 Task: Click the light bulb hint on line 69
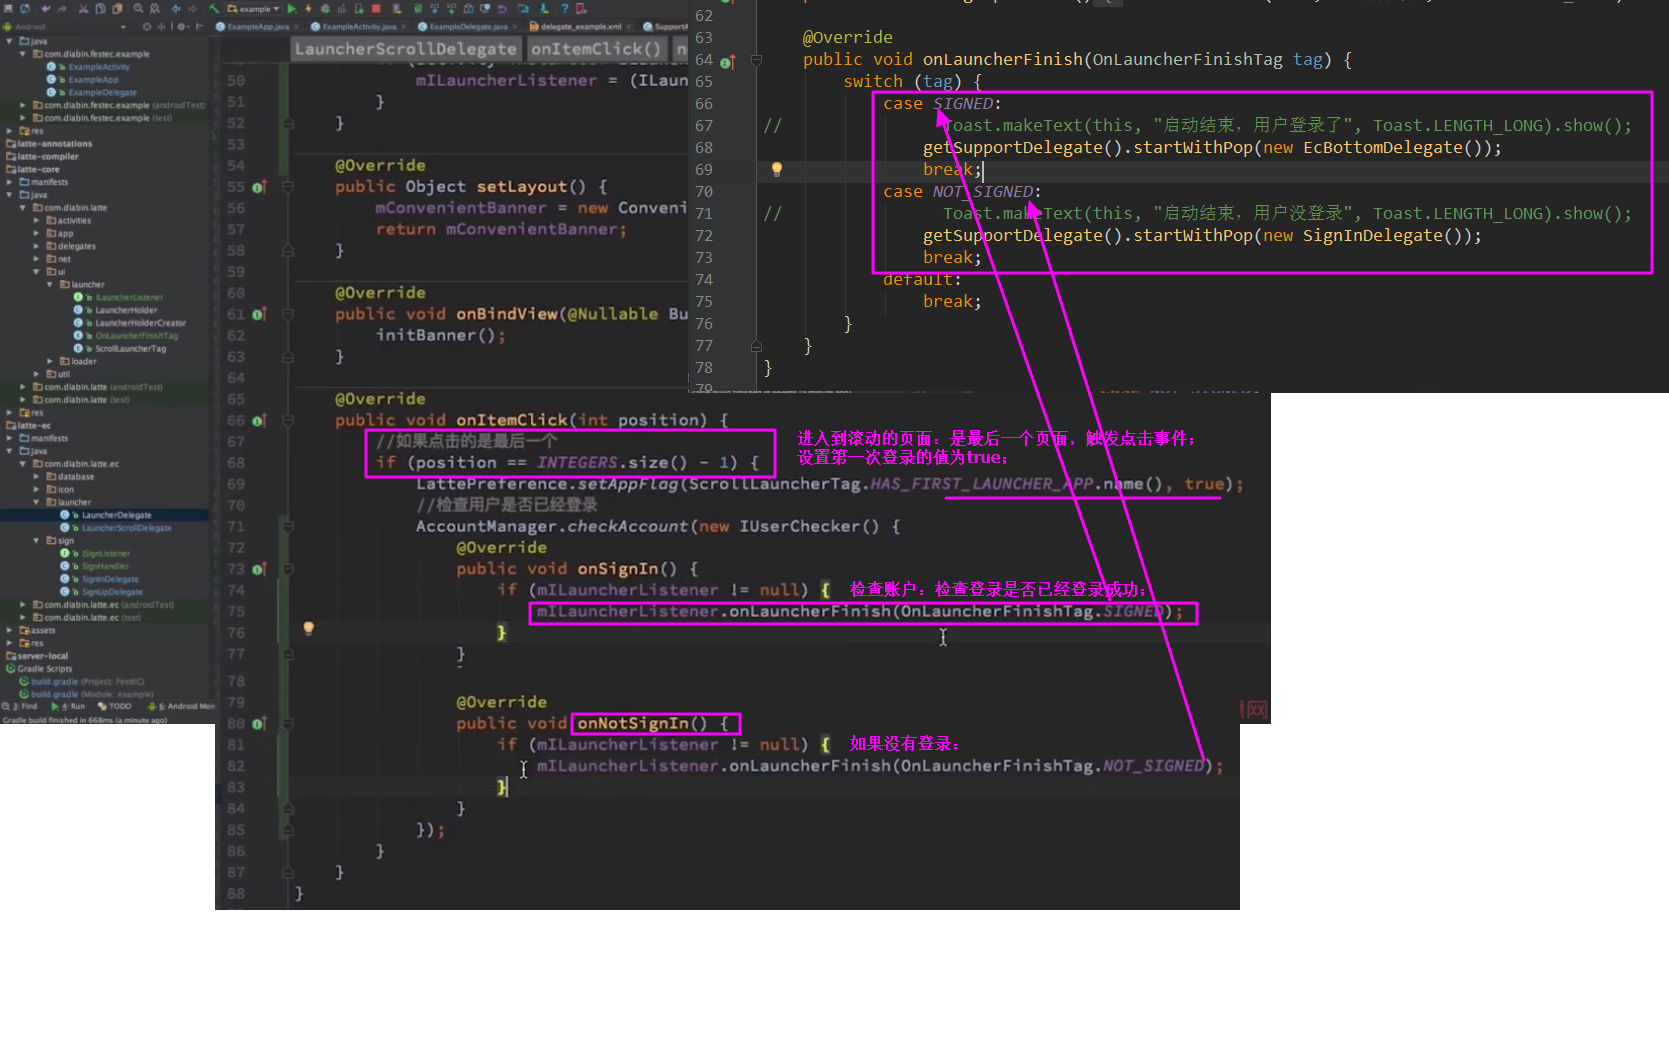[x=776, y=169]
